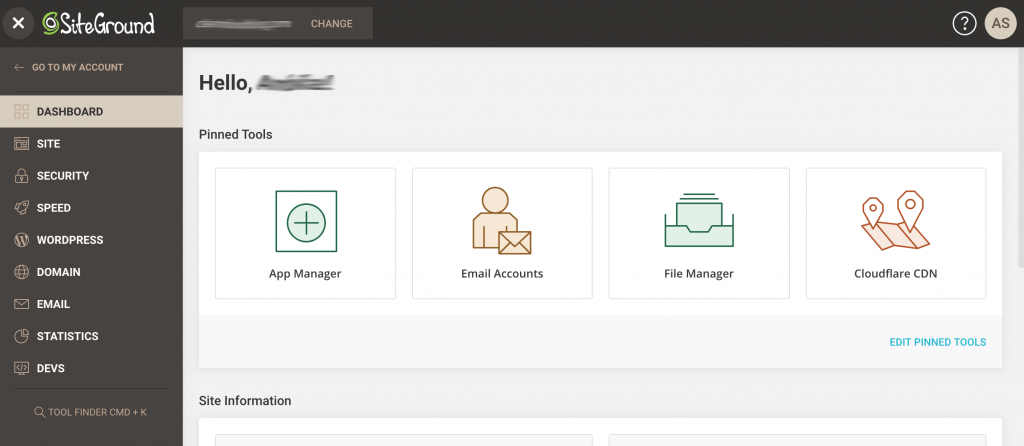The width and height of the screenshot is (1024, 446).
Task: Click the Site Information heading
Action: (x=245, y=400)
